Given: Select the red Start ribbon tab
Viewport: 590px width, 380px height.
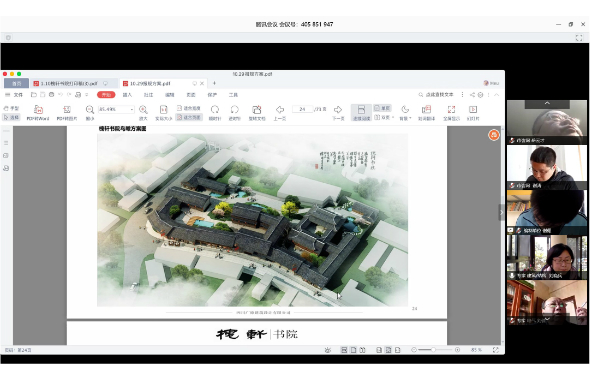Looking at the screenshot, I should click(106, 95).
